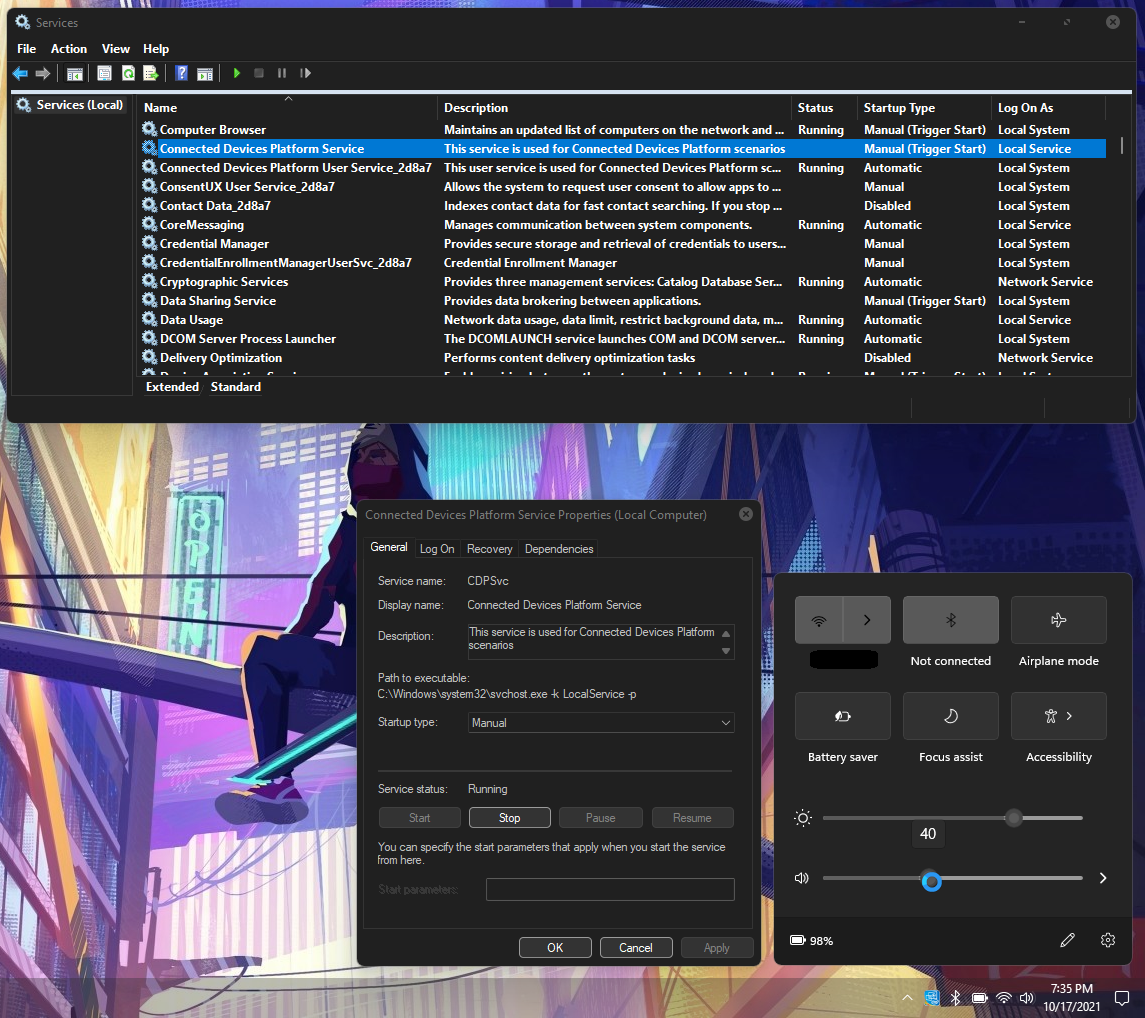The image size is (1145, 1018).
Task: Select the Services (Local) tree node
Action: tap(71, 105)
